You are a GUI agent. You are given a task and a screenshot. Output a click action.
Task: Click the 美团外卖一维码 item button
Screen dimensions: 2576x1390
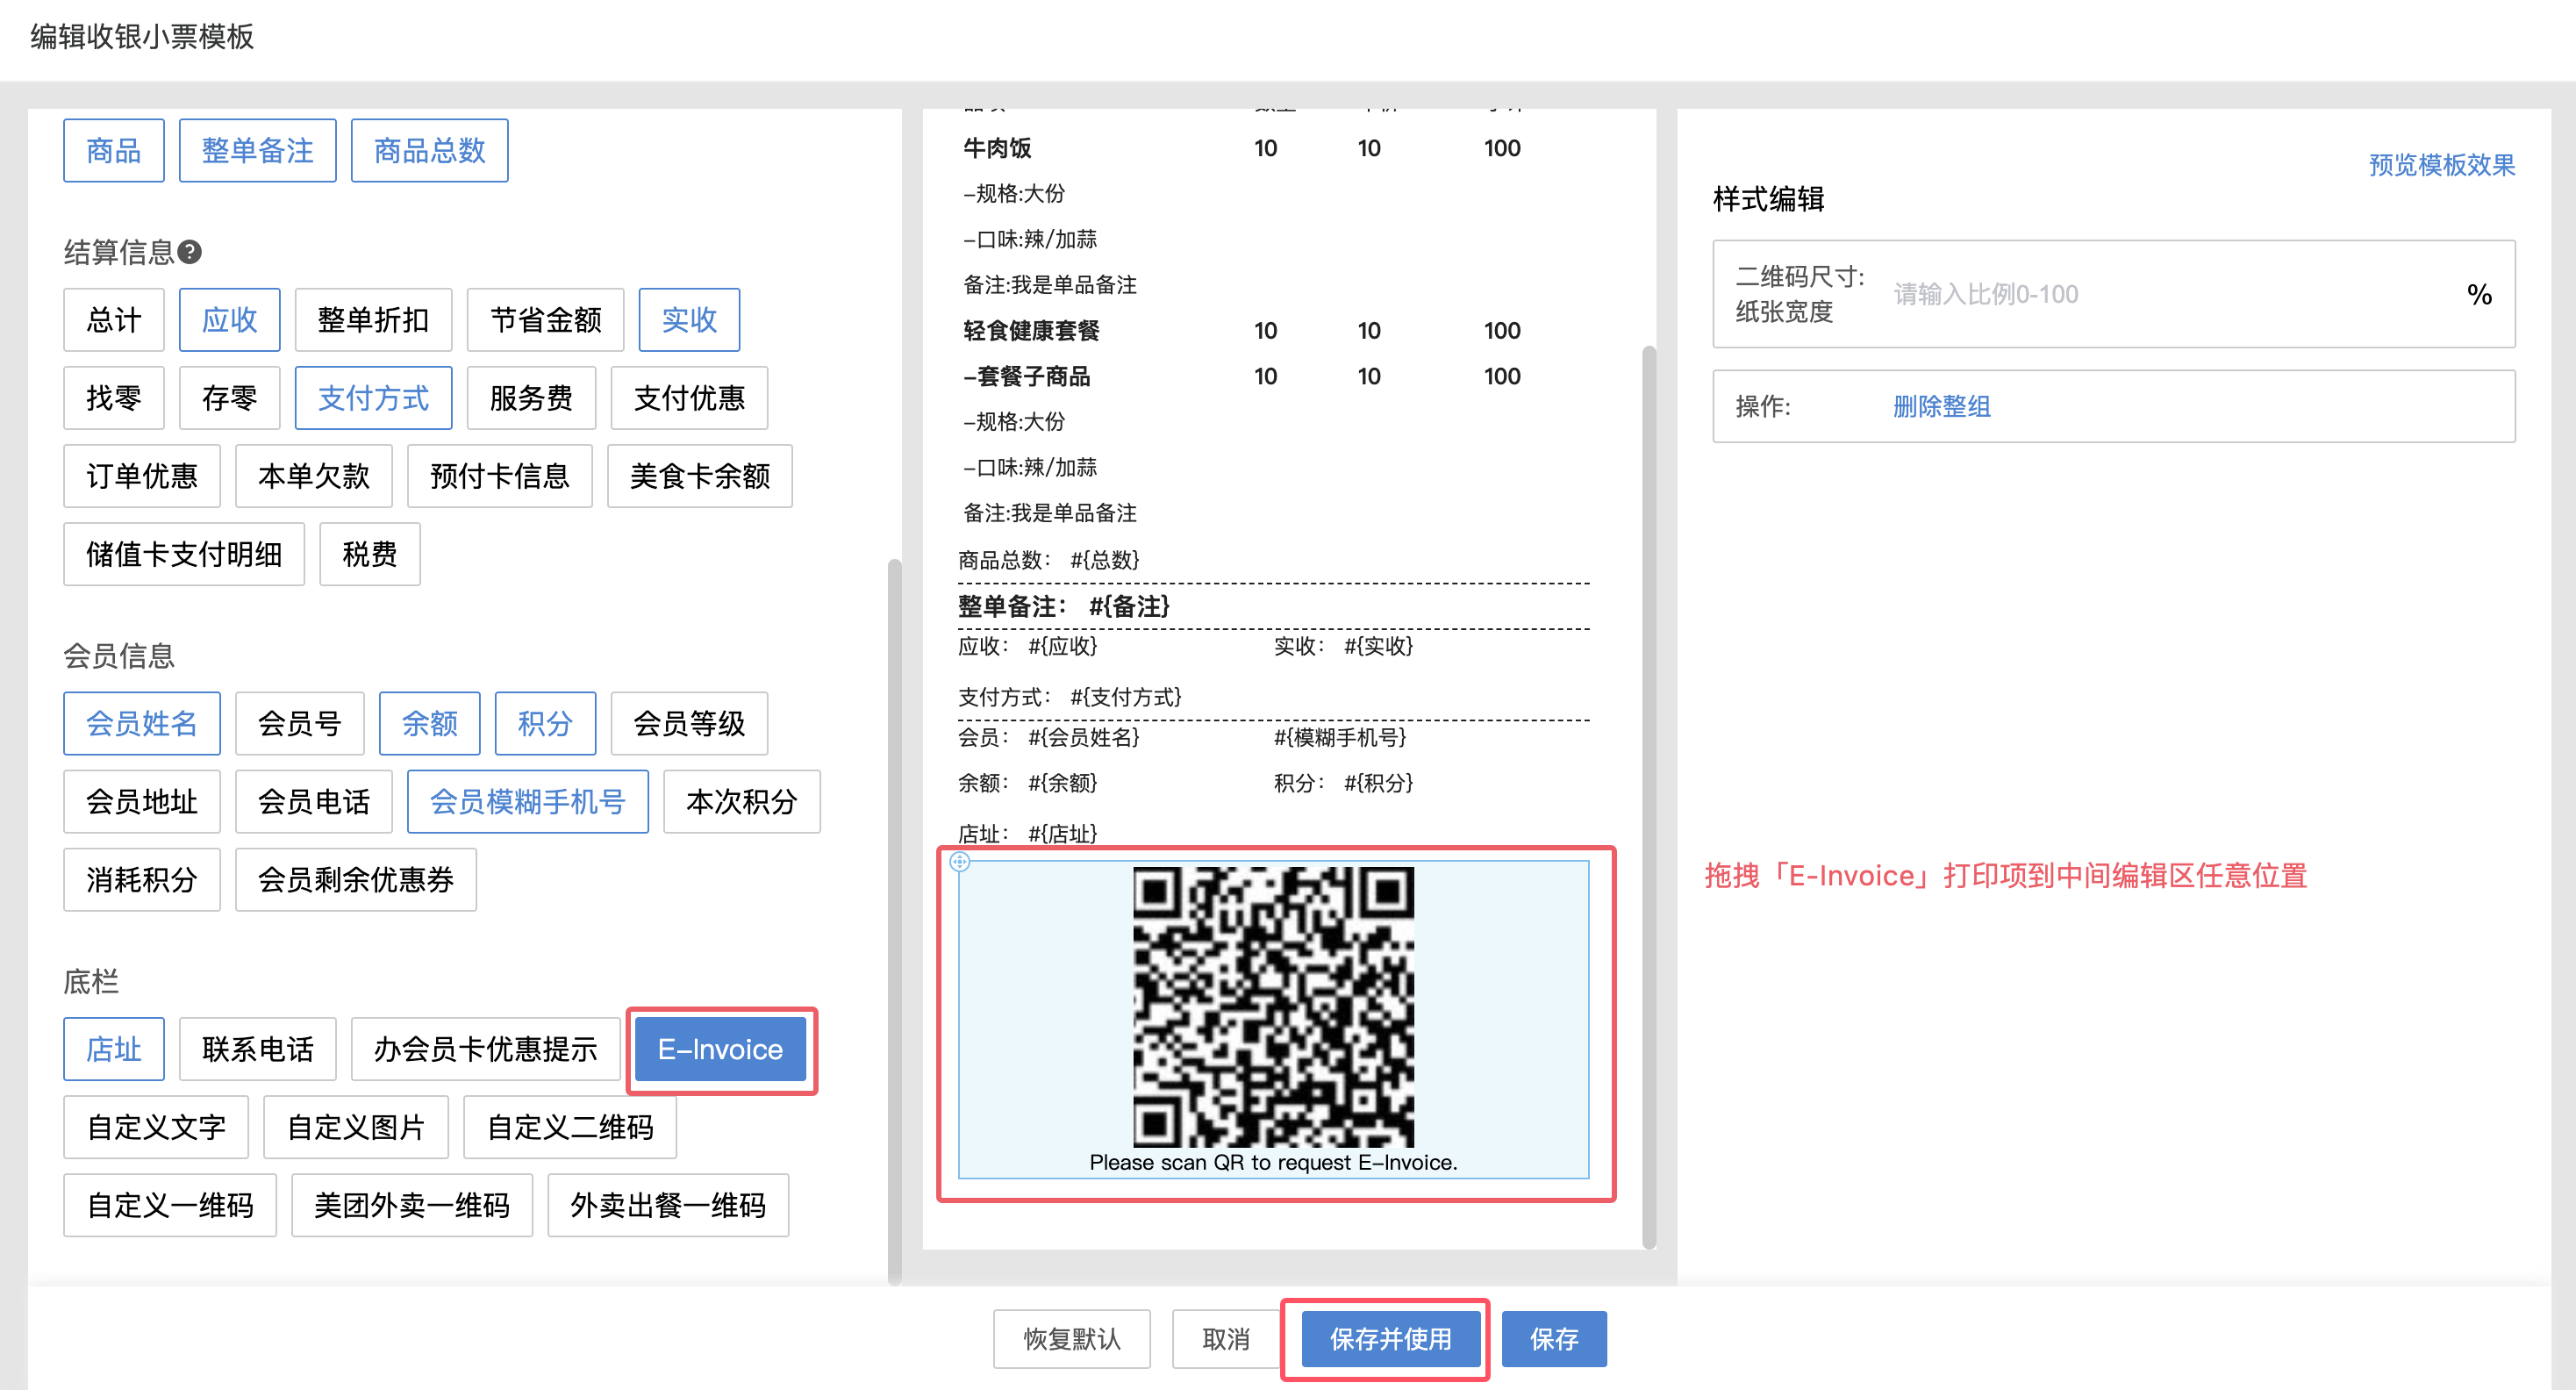(412, 1205)
